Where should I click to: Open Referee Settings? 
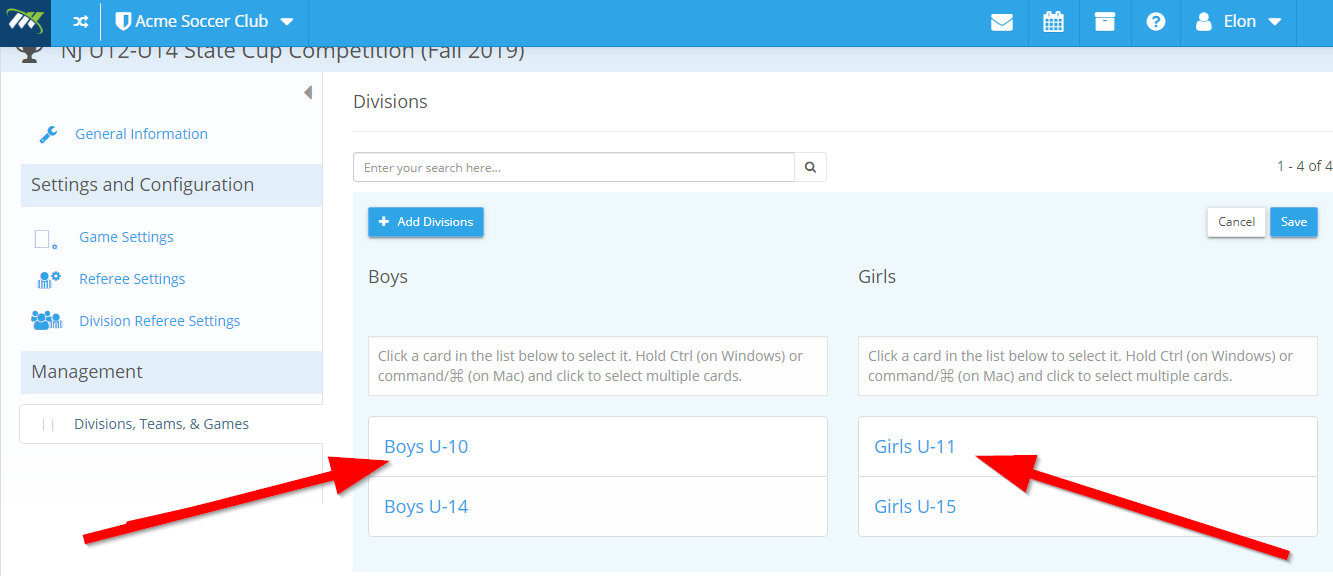click(132, 279)
